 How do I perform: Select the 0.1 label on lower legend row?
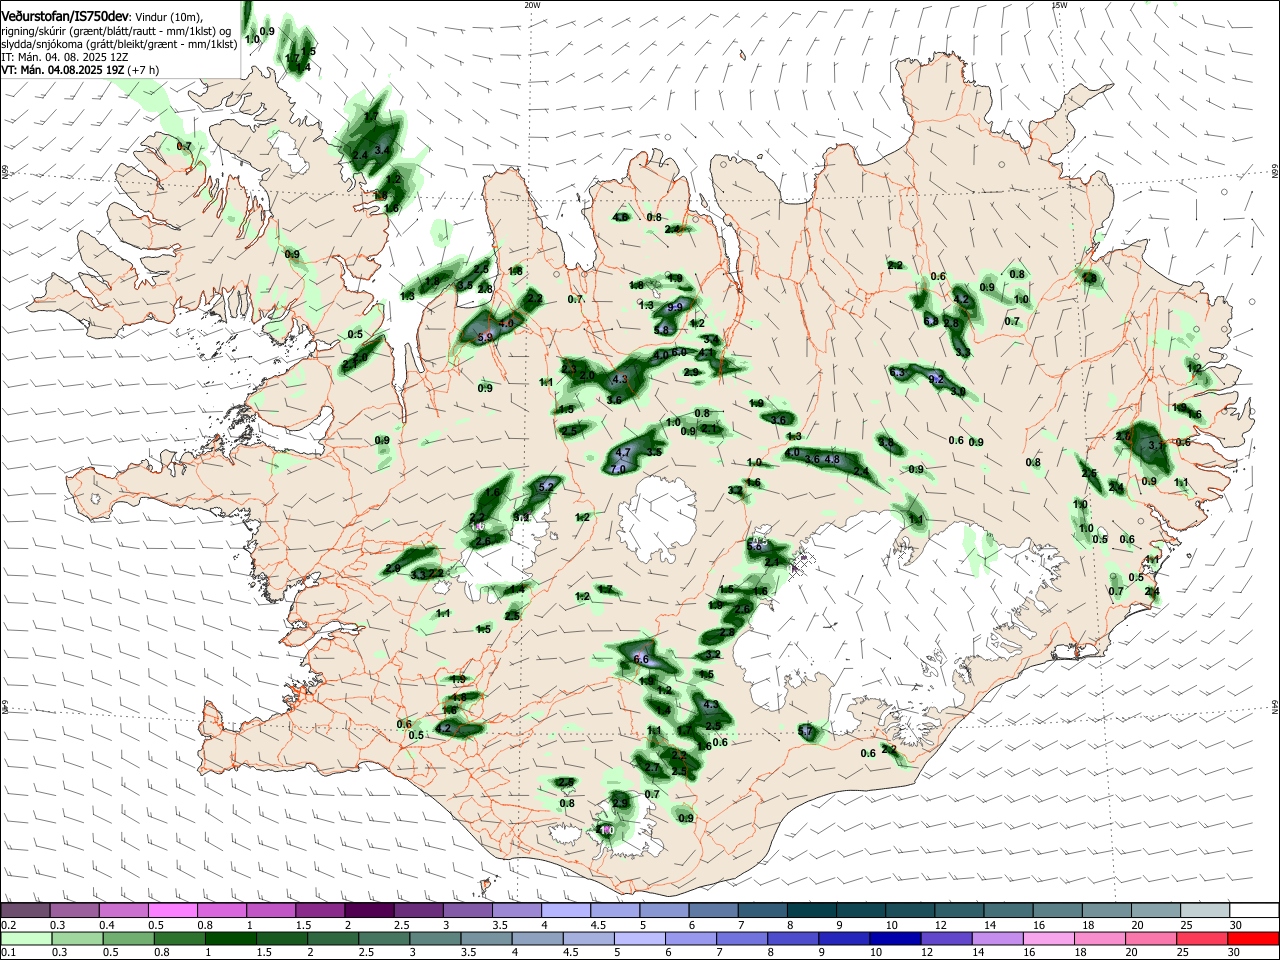tap(8, 953)
